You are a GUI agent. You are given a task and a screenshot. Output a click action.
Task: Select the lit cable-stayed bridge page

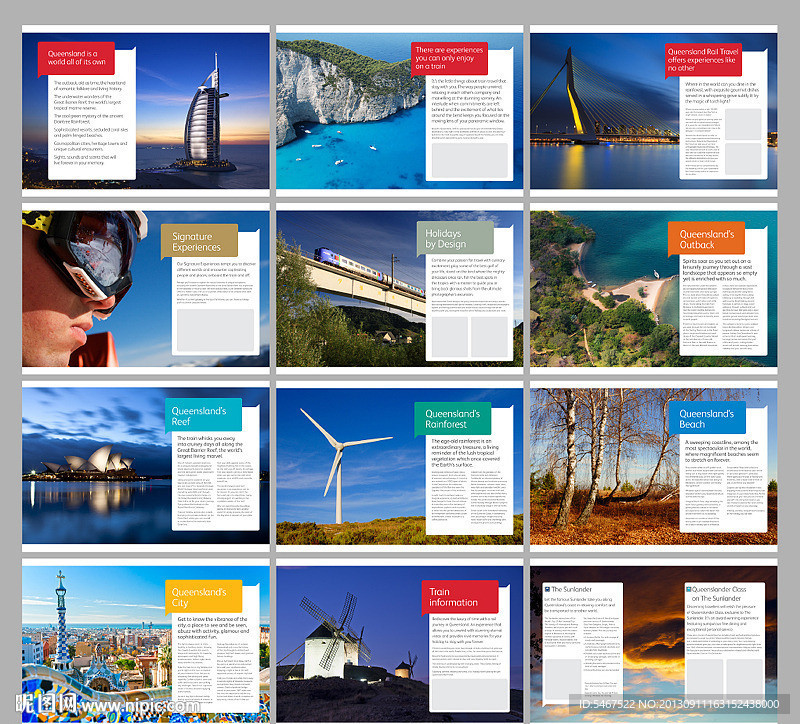click(654, 111)
